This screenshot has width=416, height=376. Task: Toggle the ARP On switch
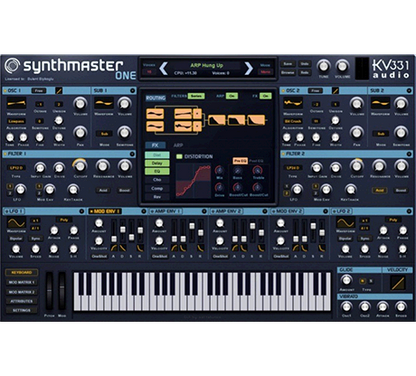click(232, 96)
